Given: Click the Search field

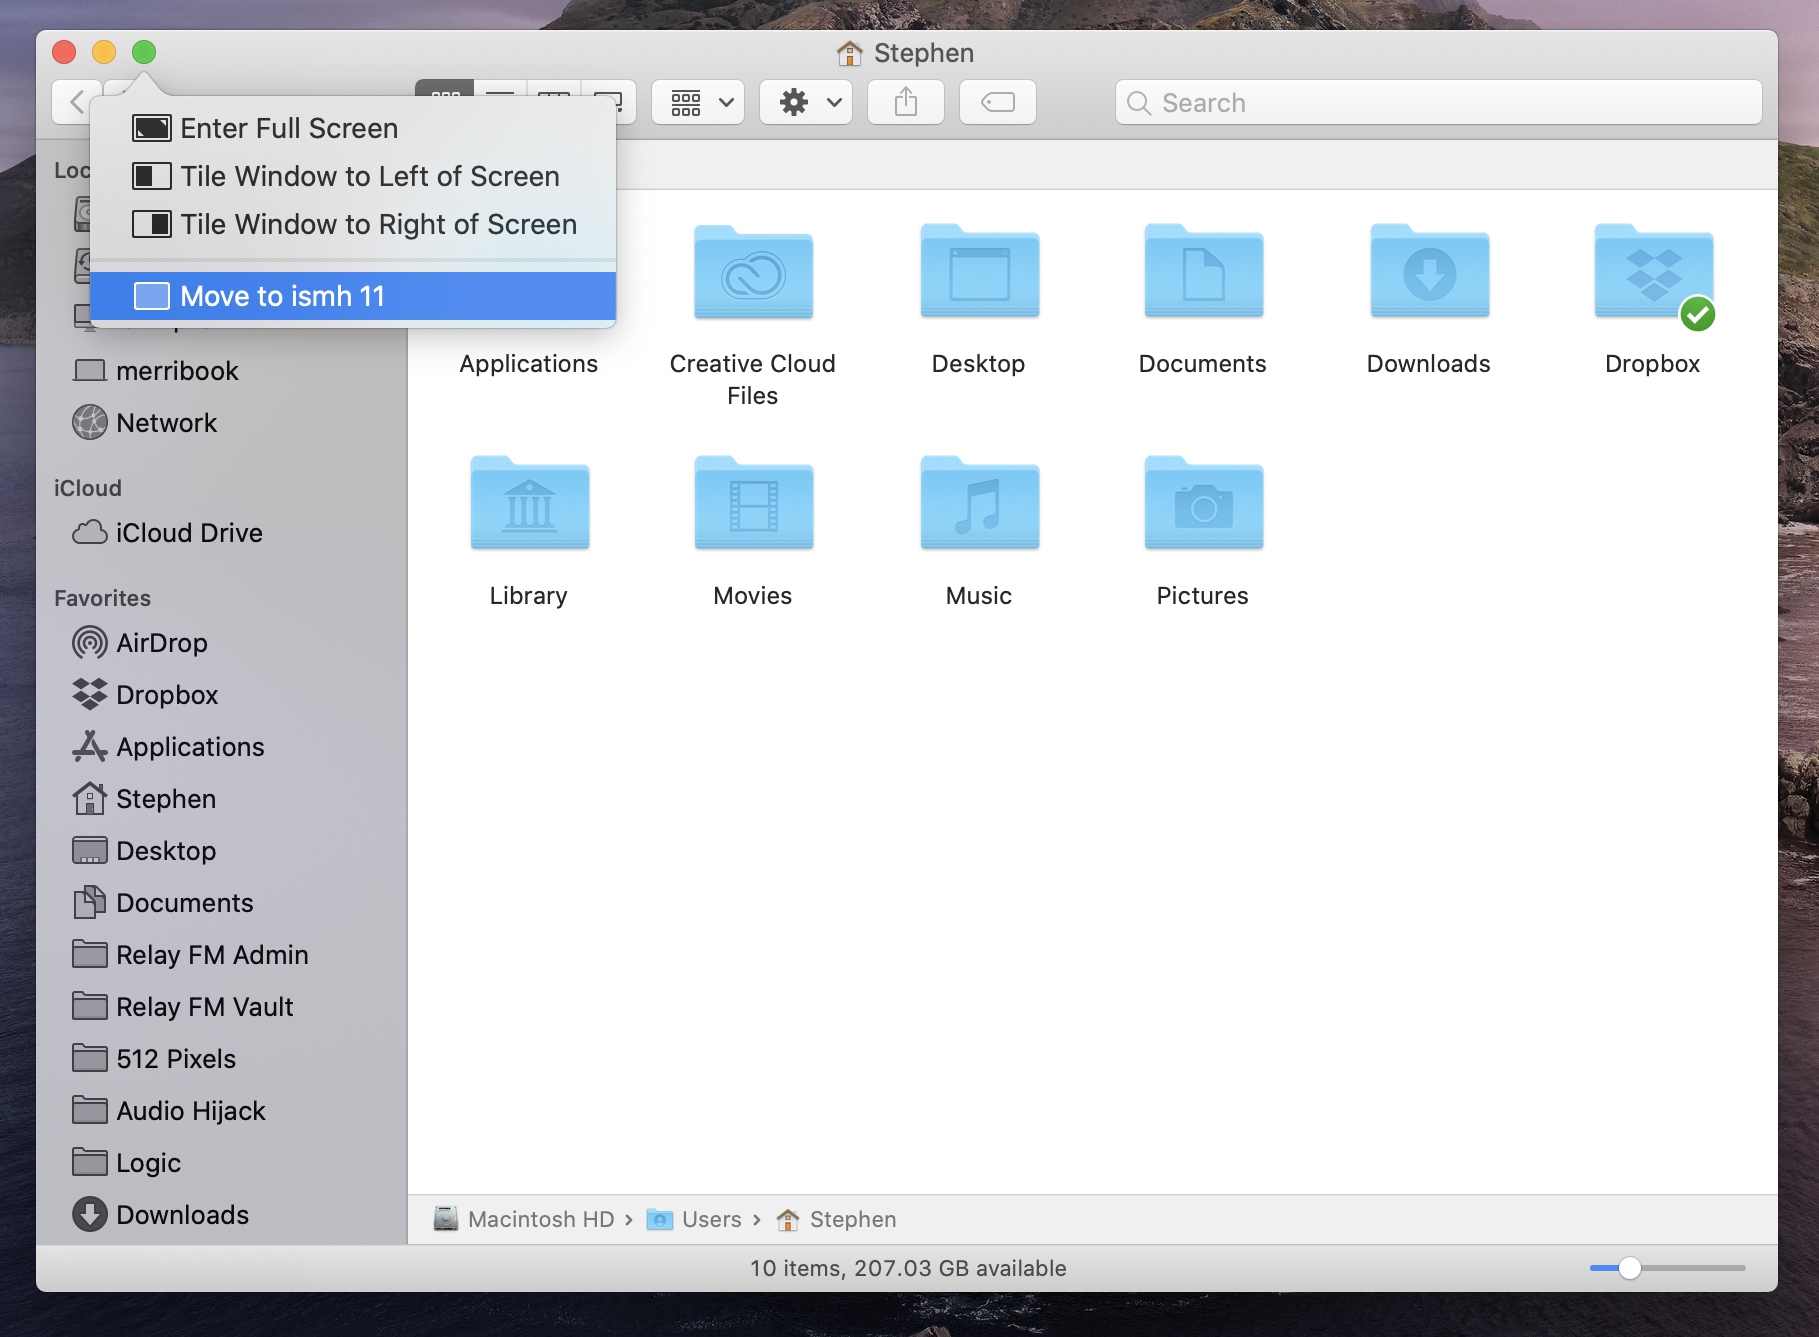Looking at the screenshot, I should (1438, 102).
